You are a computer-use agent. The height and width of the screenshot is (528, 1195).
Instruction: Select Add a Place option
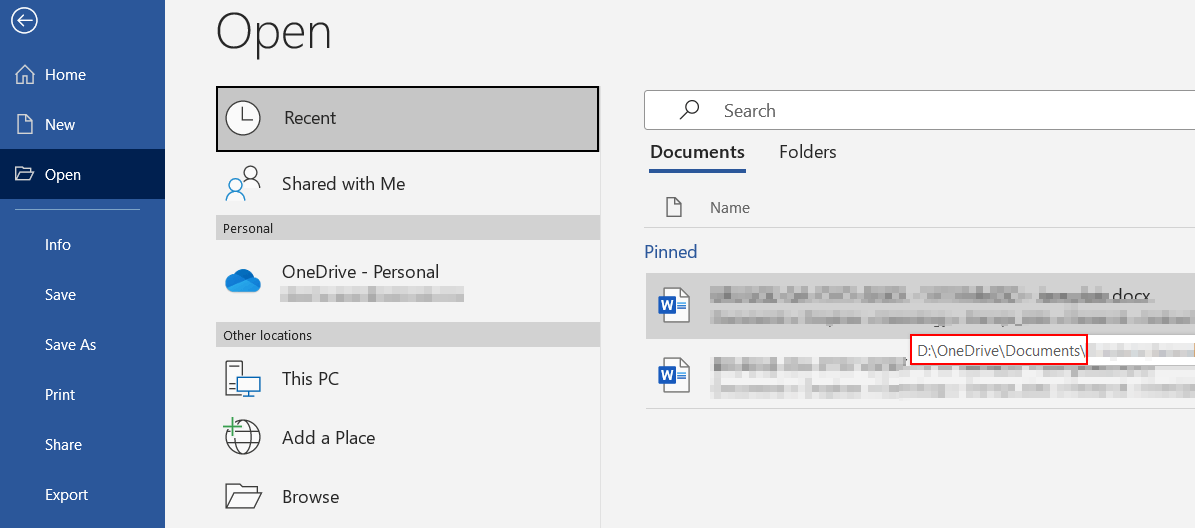(x=408, y=437)
